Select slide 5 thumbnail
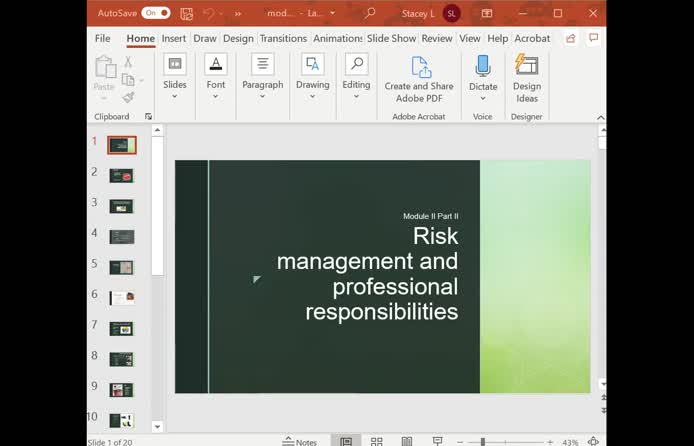 pyautogui.click(x=121, y=267)
